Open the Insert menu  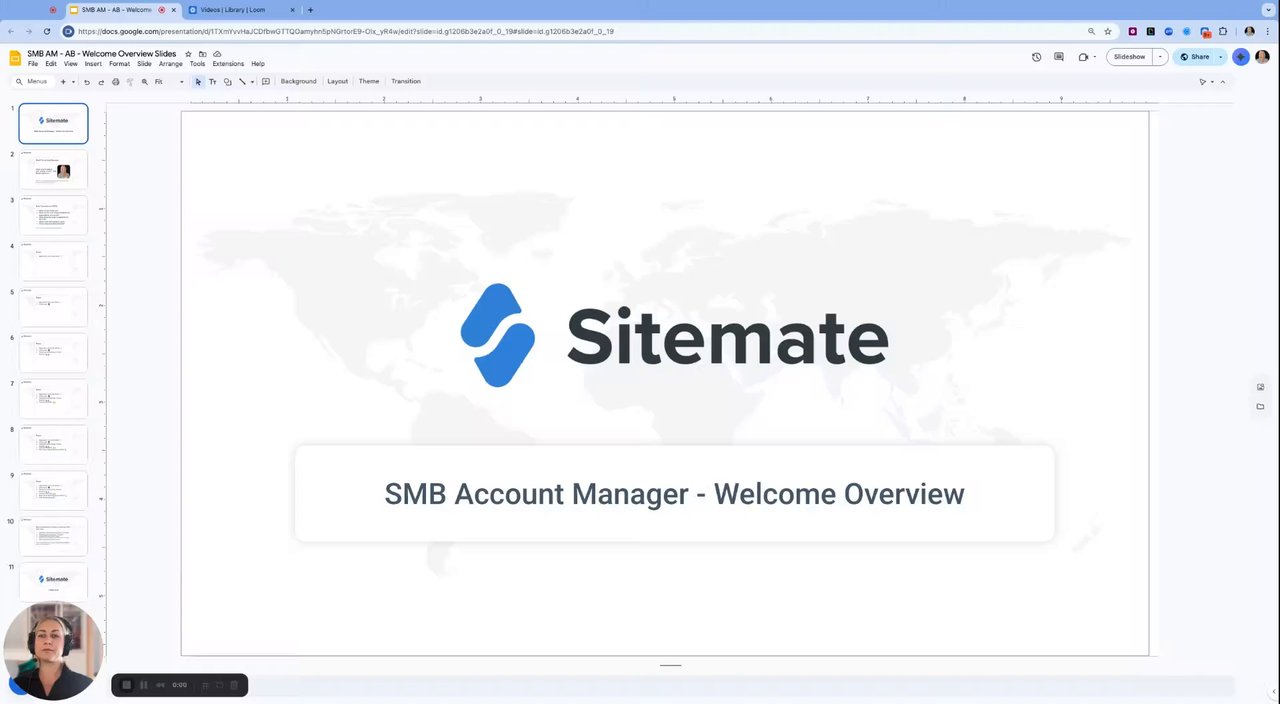tap(93, 64)
